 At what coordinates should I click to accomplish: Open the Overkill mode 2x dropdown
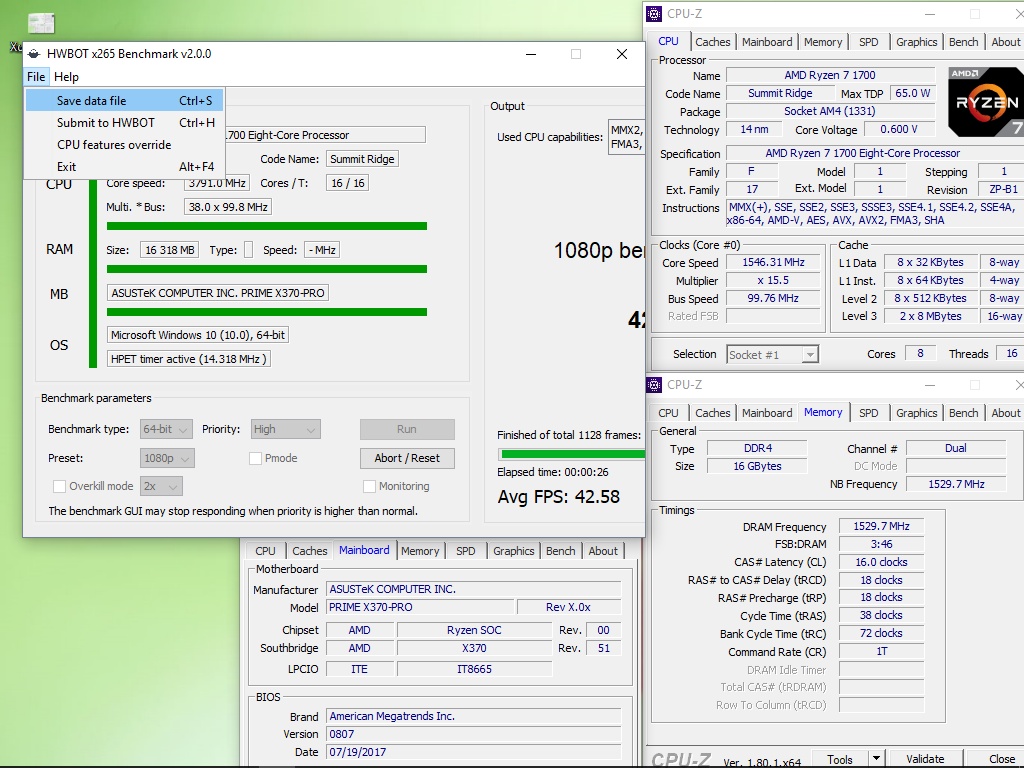(x=161, y=486)
